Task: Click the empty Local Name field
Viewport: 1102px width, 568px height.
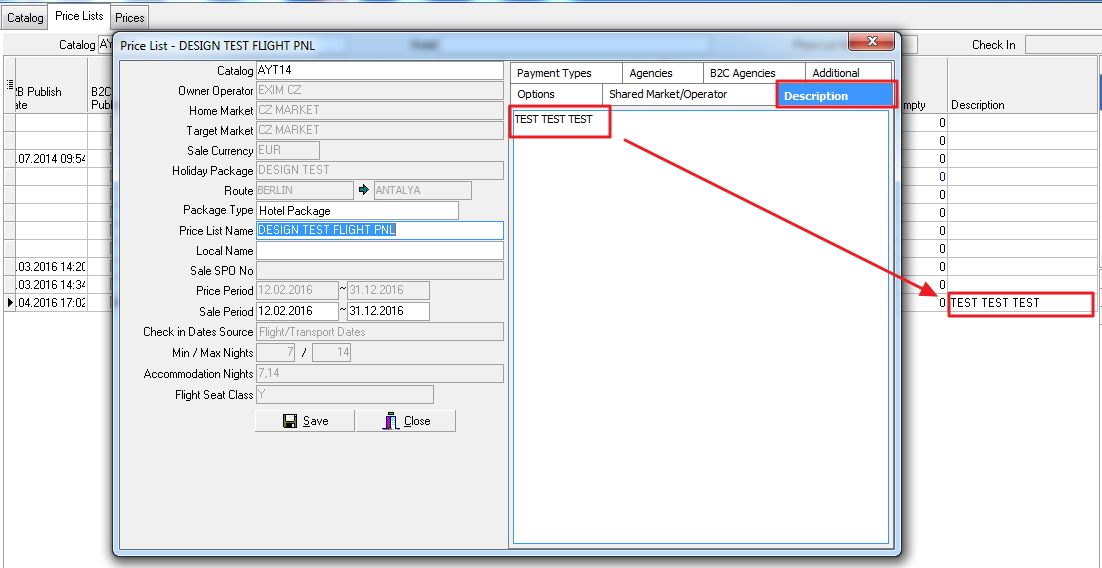Action: (x=379, y=251)
